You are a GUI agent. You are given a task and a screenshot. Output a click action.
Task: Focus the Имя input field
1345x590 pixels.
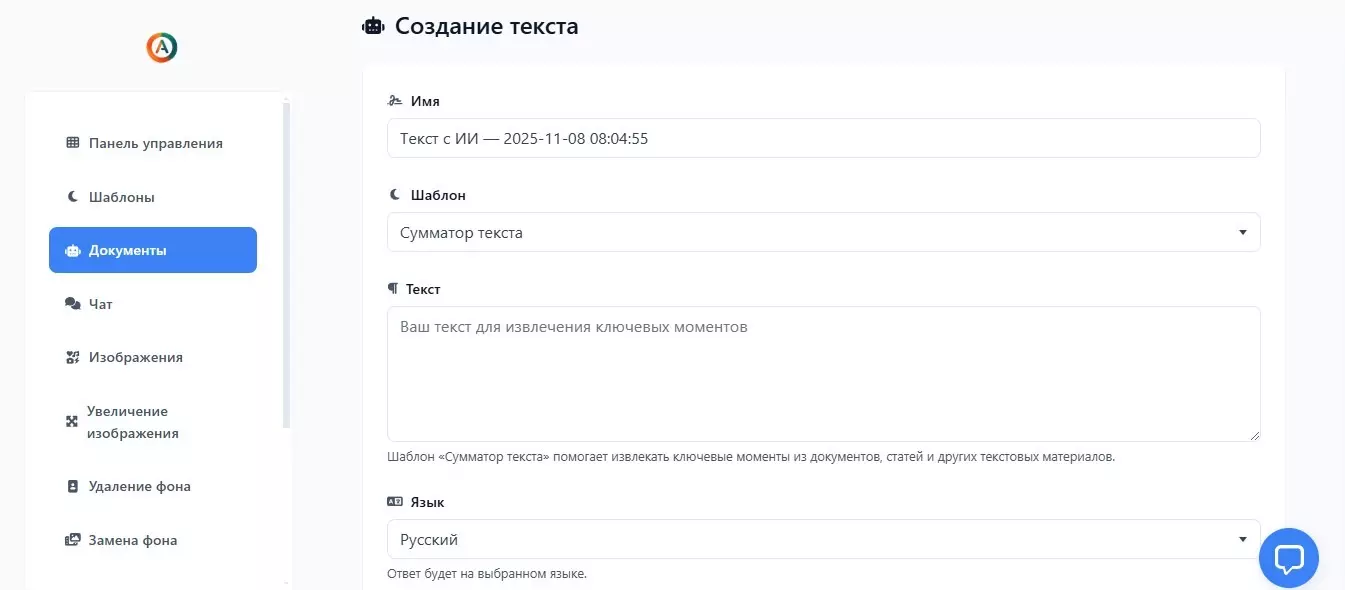[823, 138]
